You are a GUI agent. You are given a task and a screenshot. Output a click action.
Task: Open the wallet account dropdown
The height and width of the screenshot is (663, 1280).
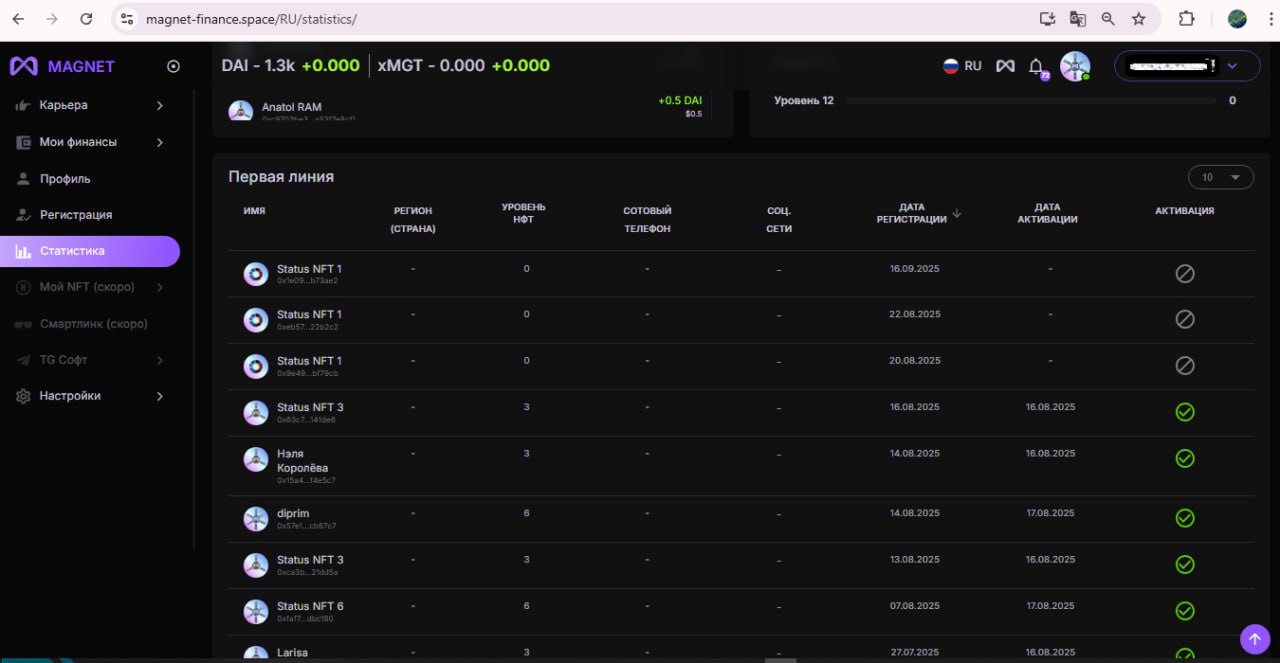click(1187, 66)
